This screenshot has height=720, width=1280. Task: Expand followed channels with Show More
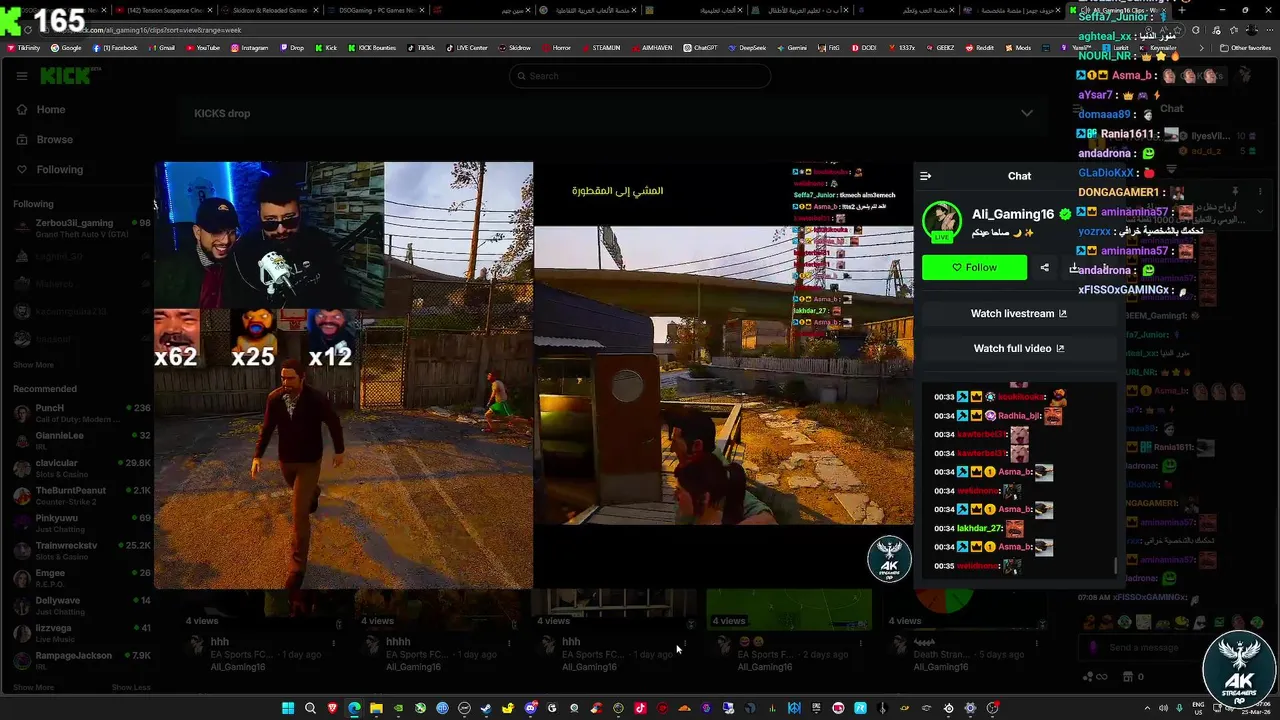pos(33,365)
